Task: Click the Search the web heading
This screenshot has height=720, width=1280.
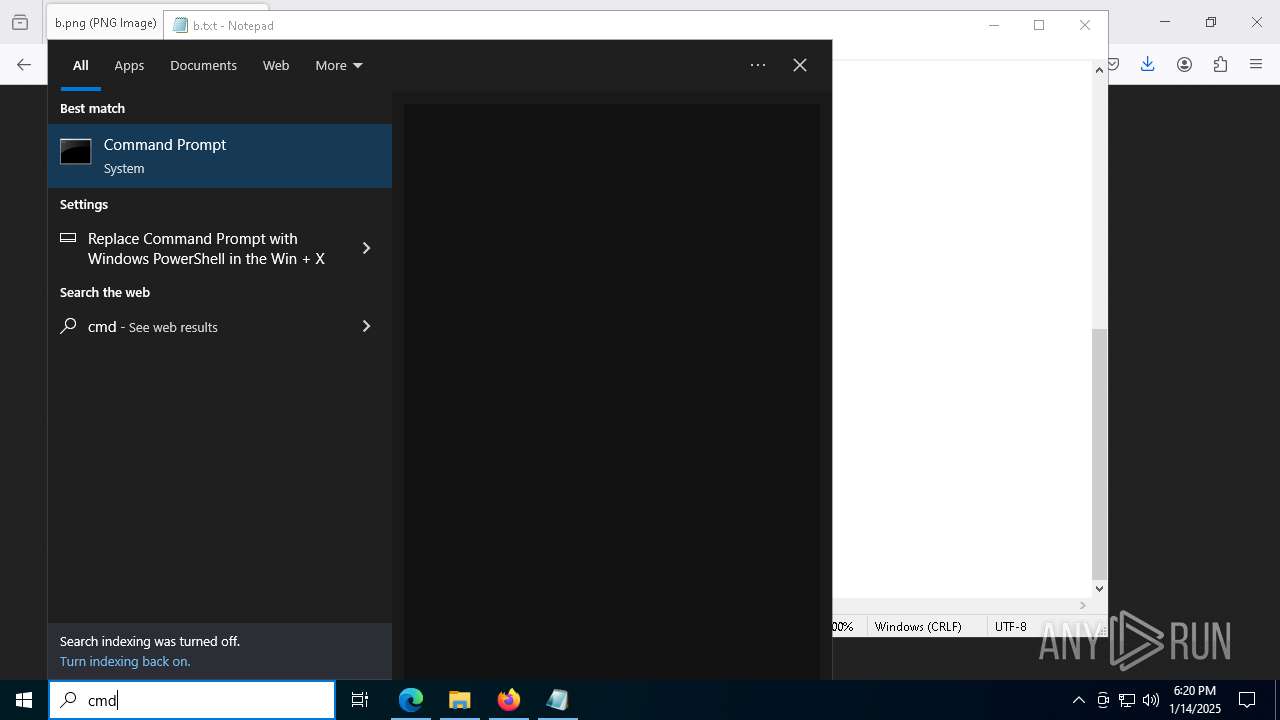Action: 105,292
